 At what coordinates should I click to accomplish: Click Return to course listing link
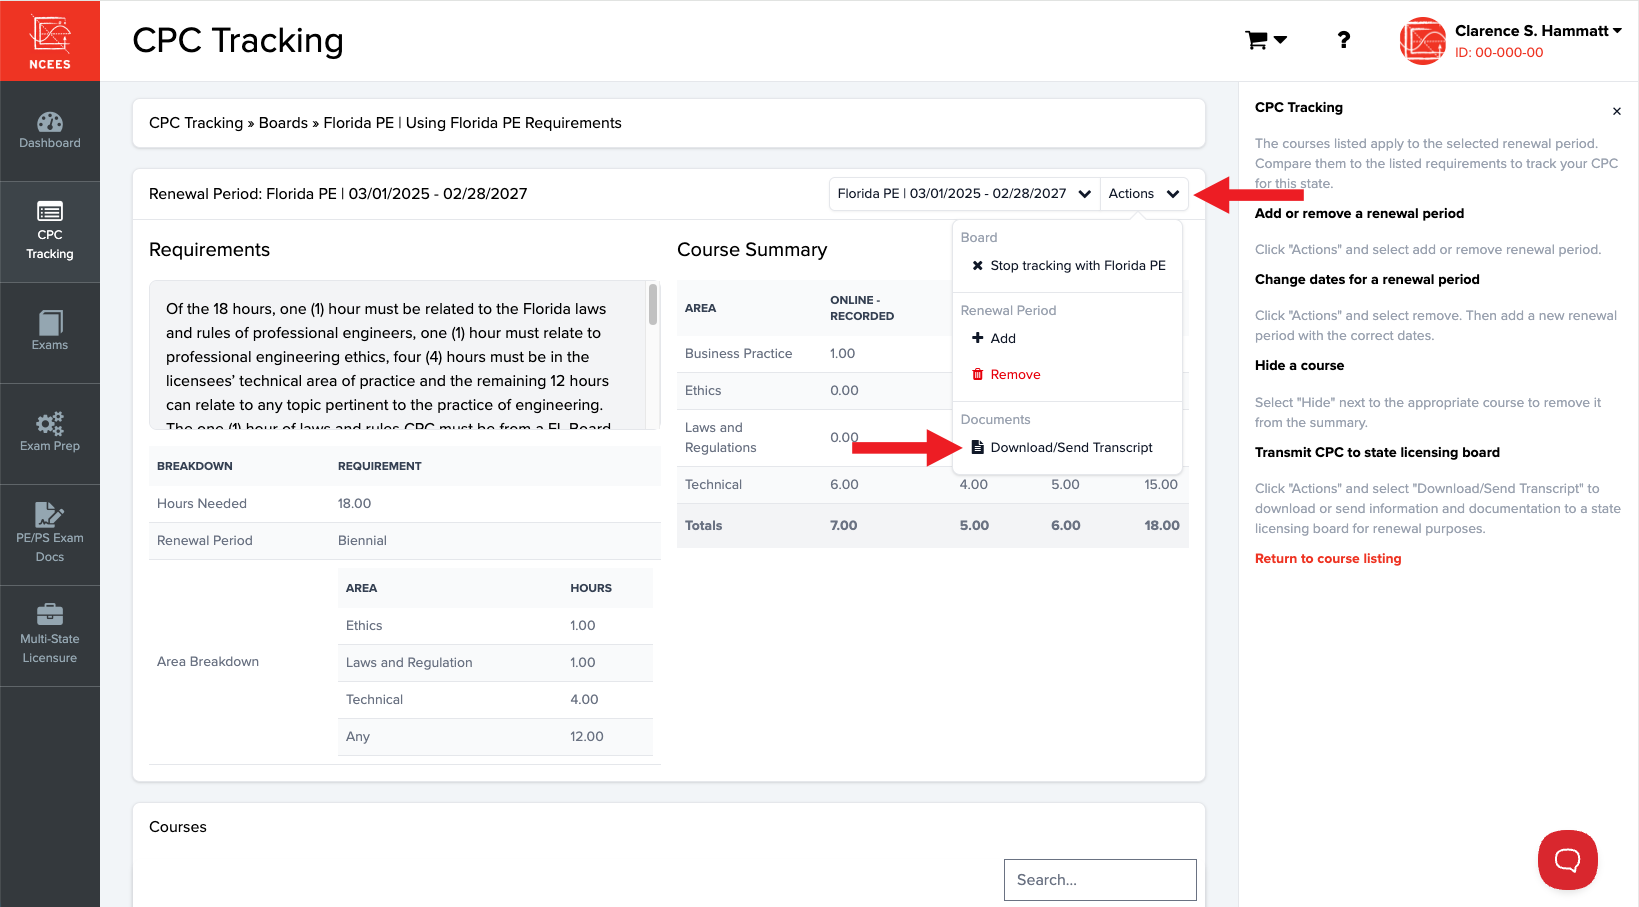[x=1328, y=558]
